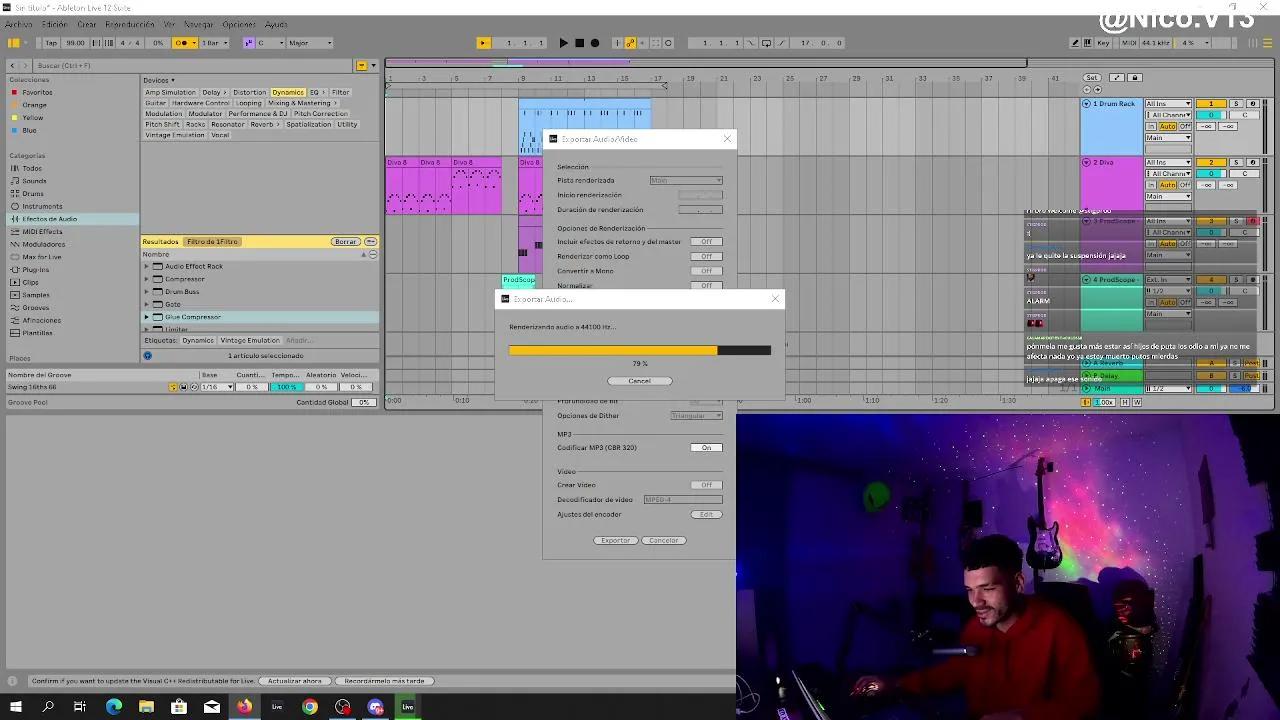
Task: Enable Normalizar in the export options
Action: 706,285
